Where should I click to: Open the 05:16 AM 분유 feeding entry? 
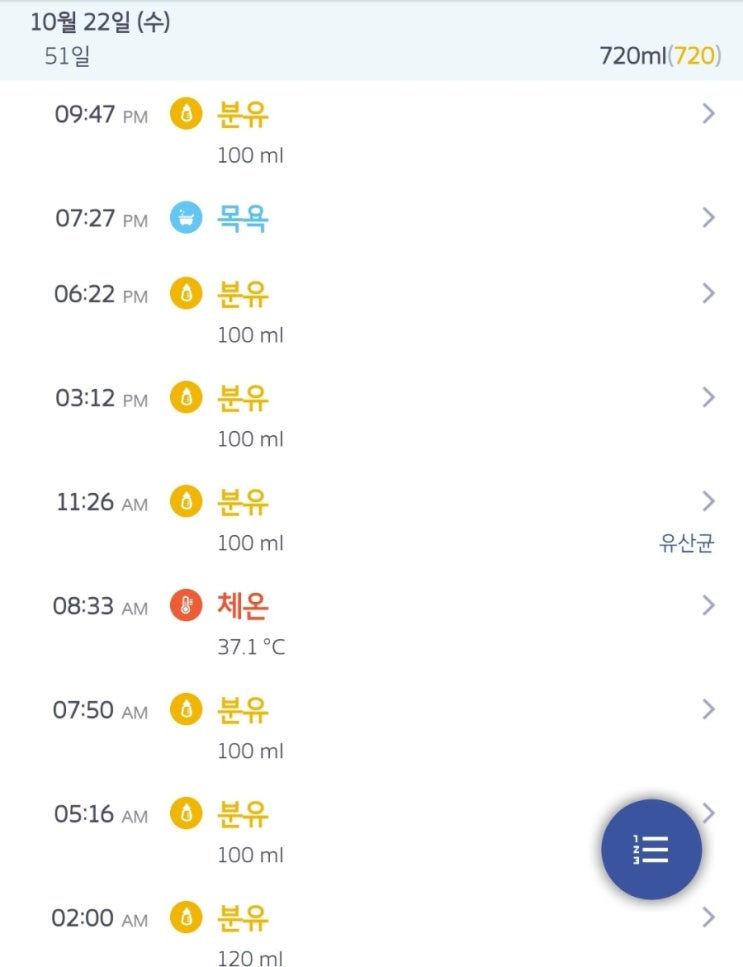[x=243, y=814]
